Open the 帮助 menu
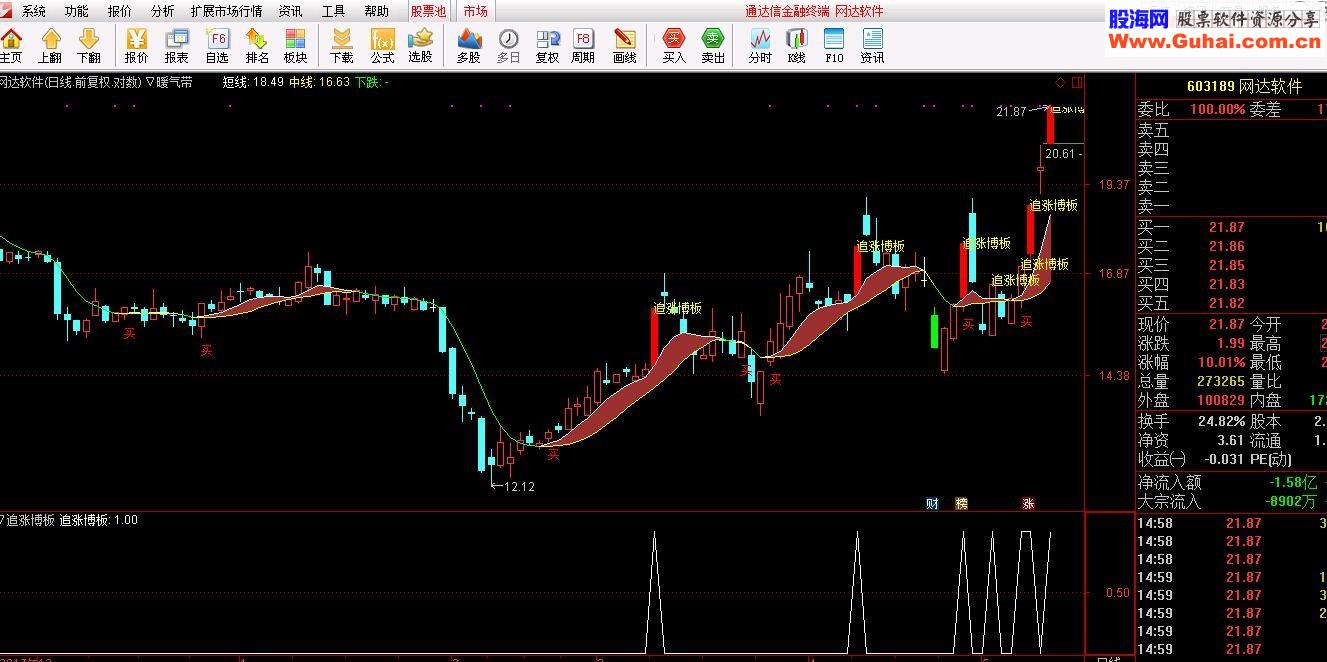Viewport: 1327px width, 662px height. tap(376, 11)
